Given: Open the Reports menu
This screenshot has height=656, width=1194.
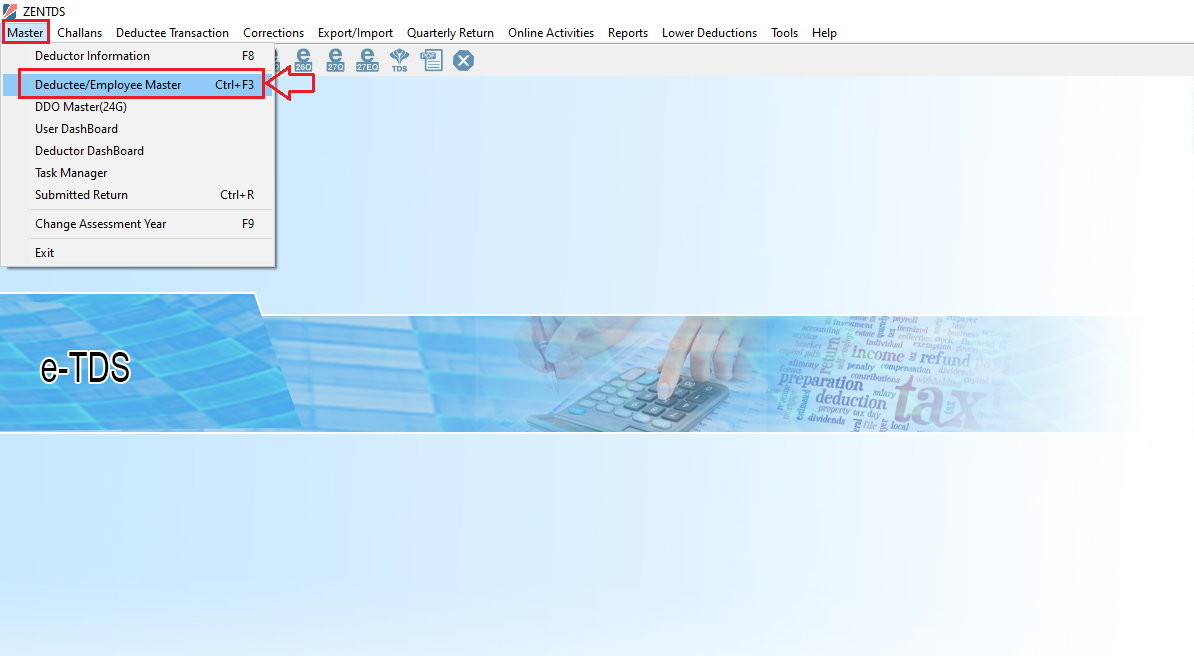Looking at the screenshot, I should click(x=627, y=33).
